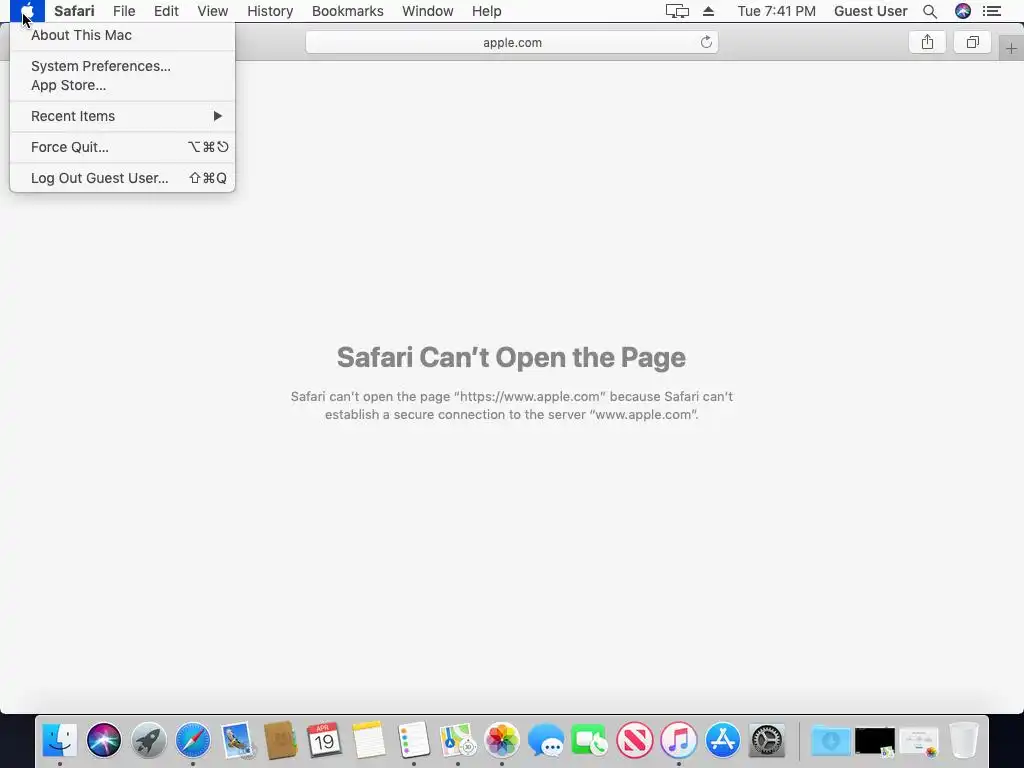This screenshot has width=1024, height=768.
Task: Click the minimized document thumbnail in Dock
Action: pyautogui.click(x=919, y=741)
